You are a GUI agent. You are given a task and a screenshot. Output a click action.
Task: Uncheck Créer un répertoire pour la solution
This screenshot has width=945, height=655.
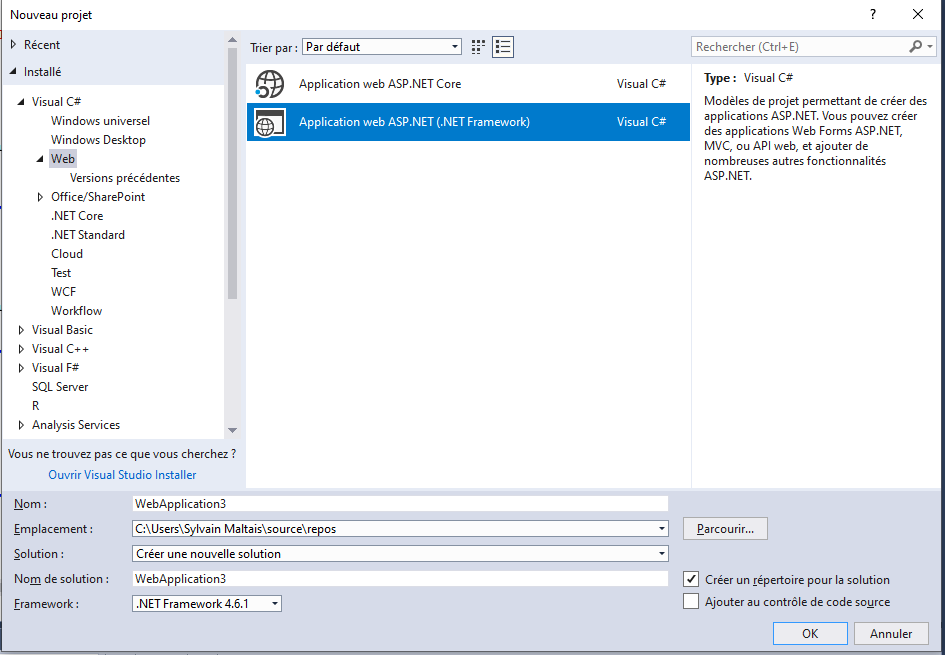click(x=691, y=579)
